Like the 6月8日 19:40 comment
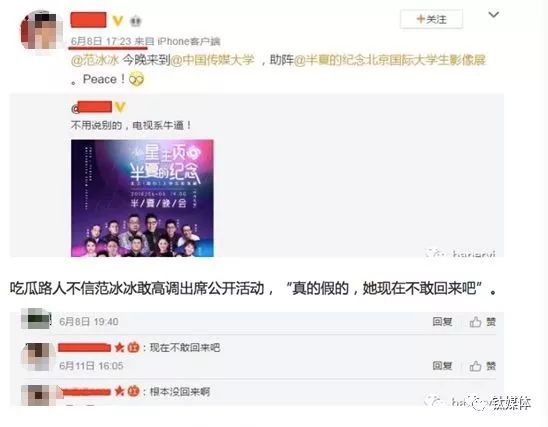This screenshot has width=548, height=427. 483,321
